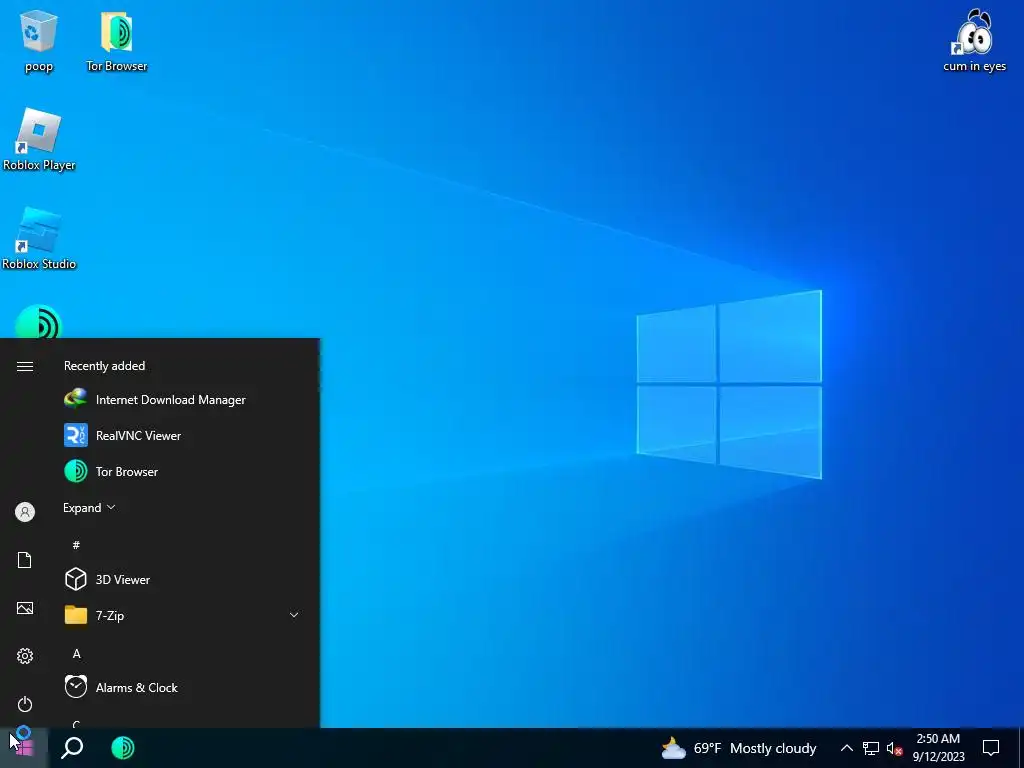The width and height of the screenshot is (1024, 768).
Task: Open taskbar Search magnifier
Action: coord(72,748)
